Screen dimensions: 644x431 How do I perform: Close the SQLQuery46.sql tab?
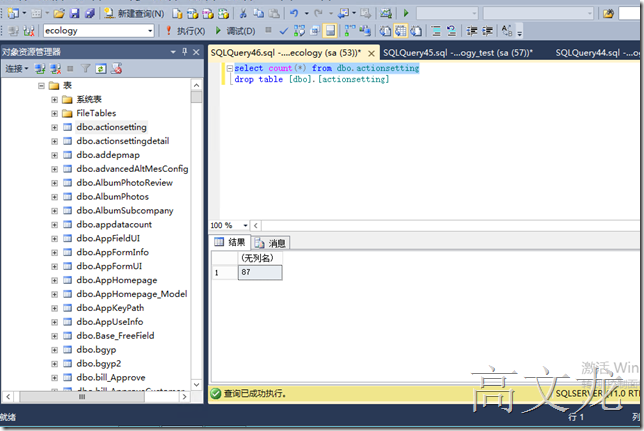point(371,53)
